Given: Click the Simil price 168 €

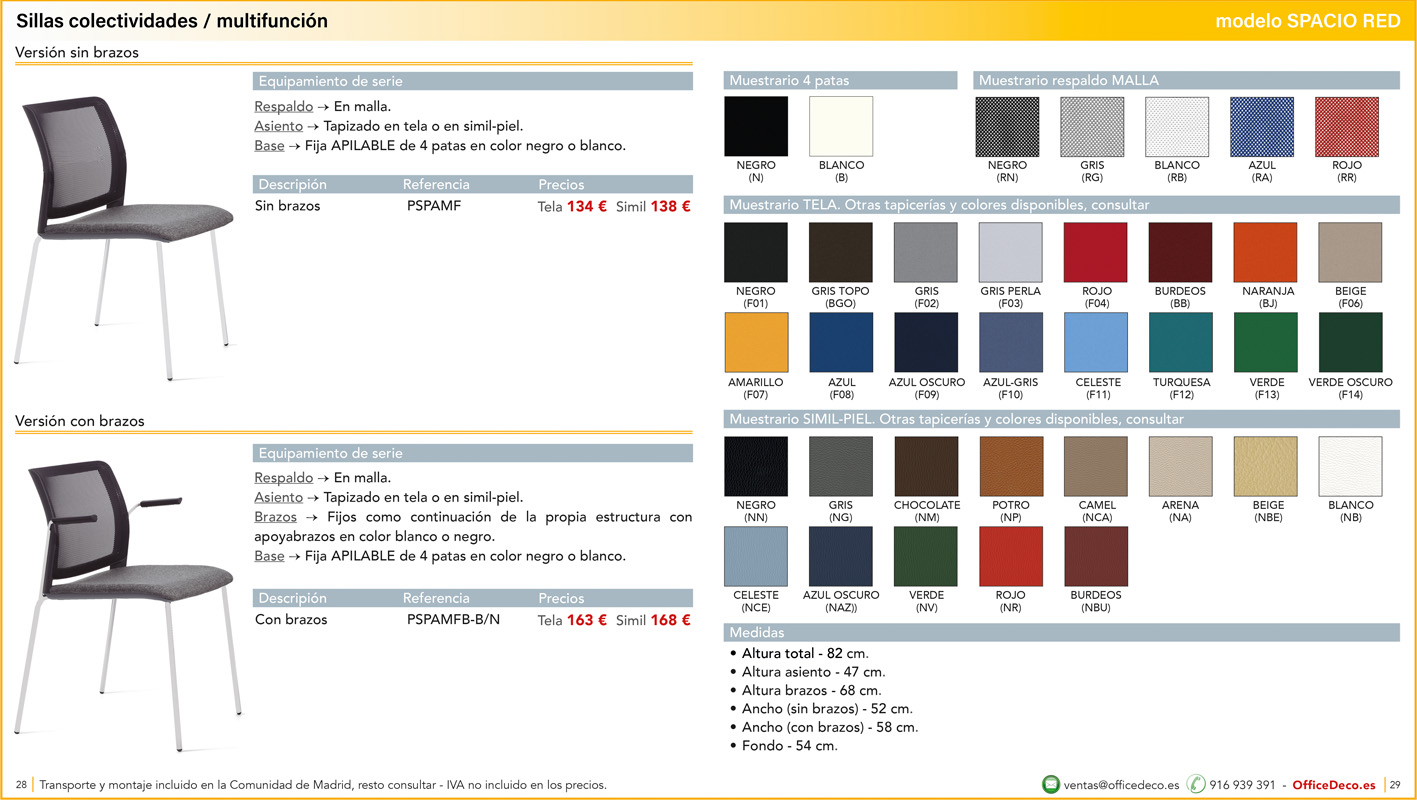Looking at the screenshot, I should pos(671,620).
